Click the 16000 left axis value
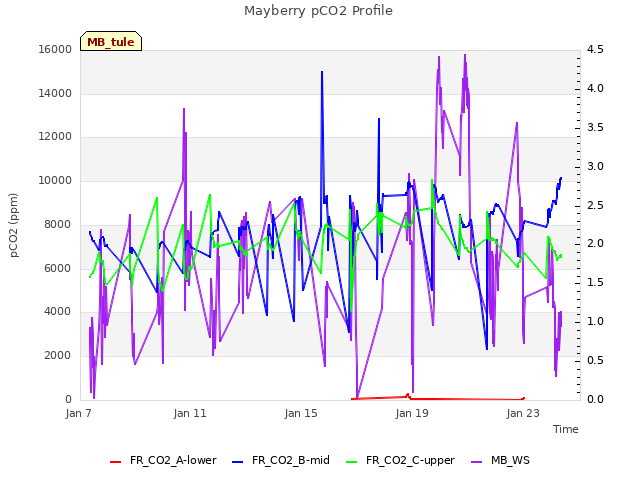This screenshot has height=480, width=640. pos(55,49)
